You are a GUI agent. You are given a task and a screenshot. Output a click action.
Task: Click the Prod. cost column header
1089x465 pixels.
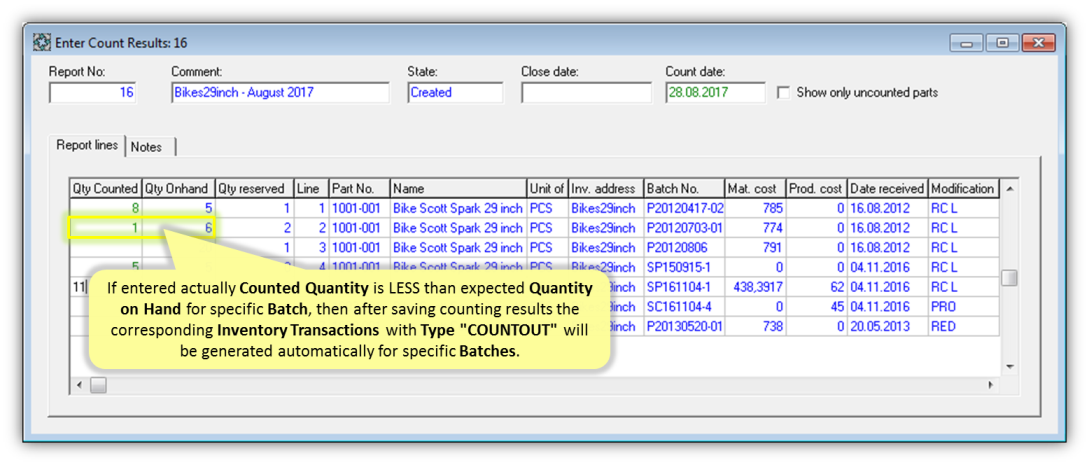click(816, 188)
